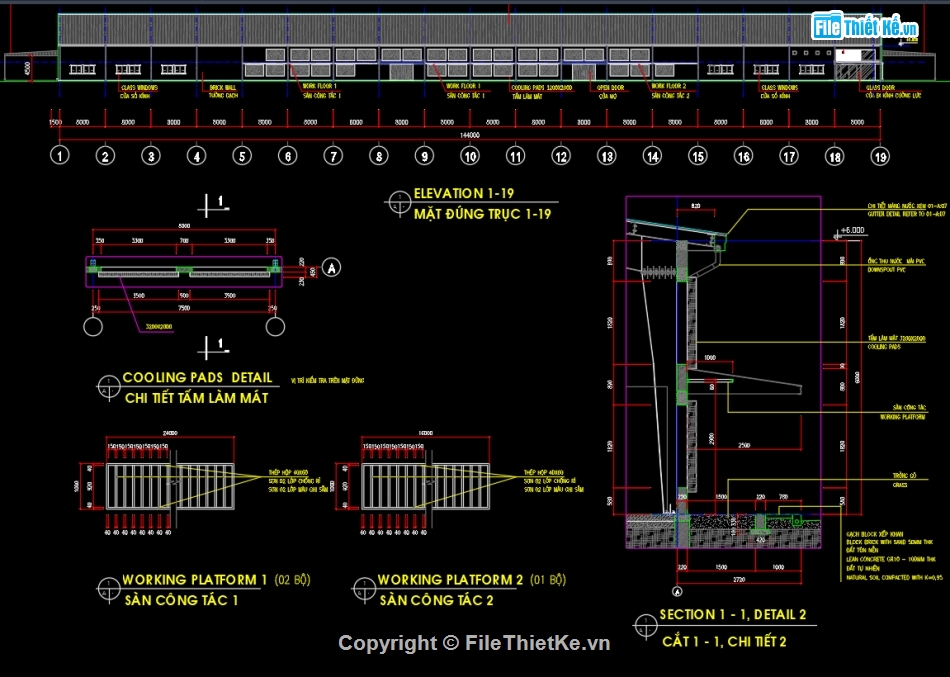The width and height of the screenshot is (950, 677).
Task: Click the 'GRASS' section label
Action: pos(899,485)
